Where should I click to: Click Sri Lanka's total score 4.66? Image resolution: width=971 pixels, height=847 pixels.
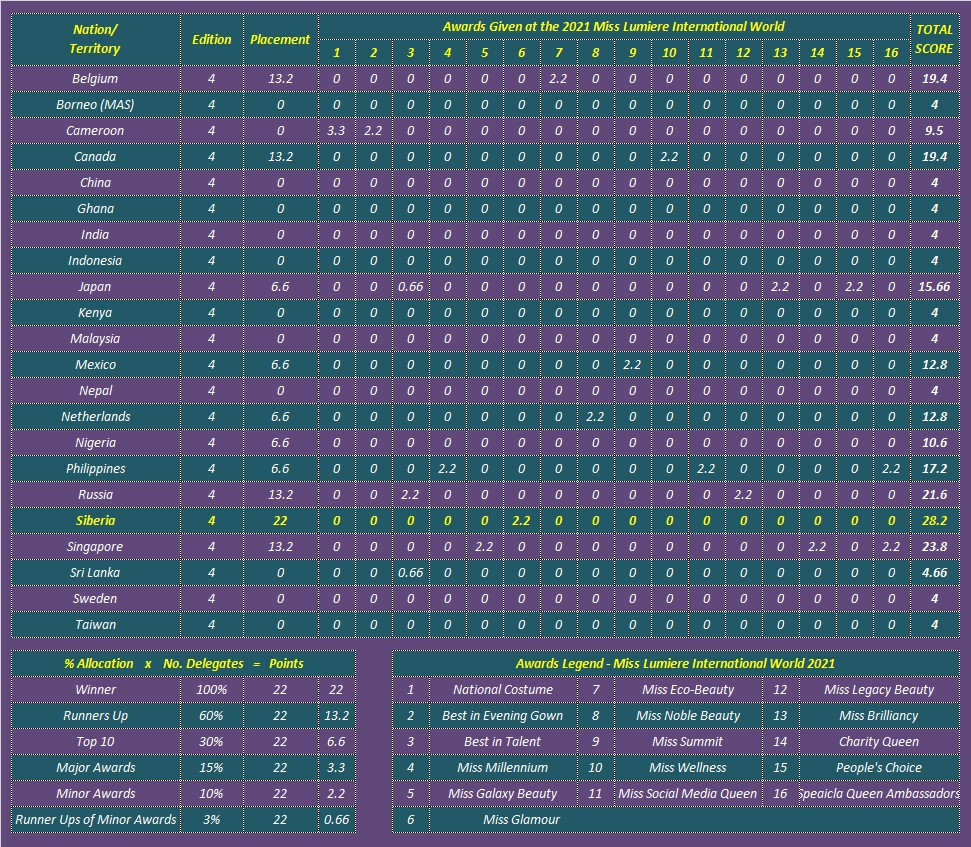point(934,573)
